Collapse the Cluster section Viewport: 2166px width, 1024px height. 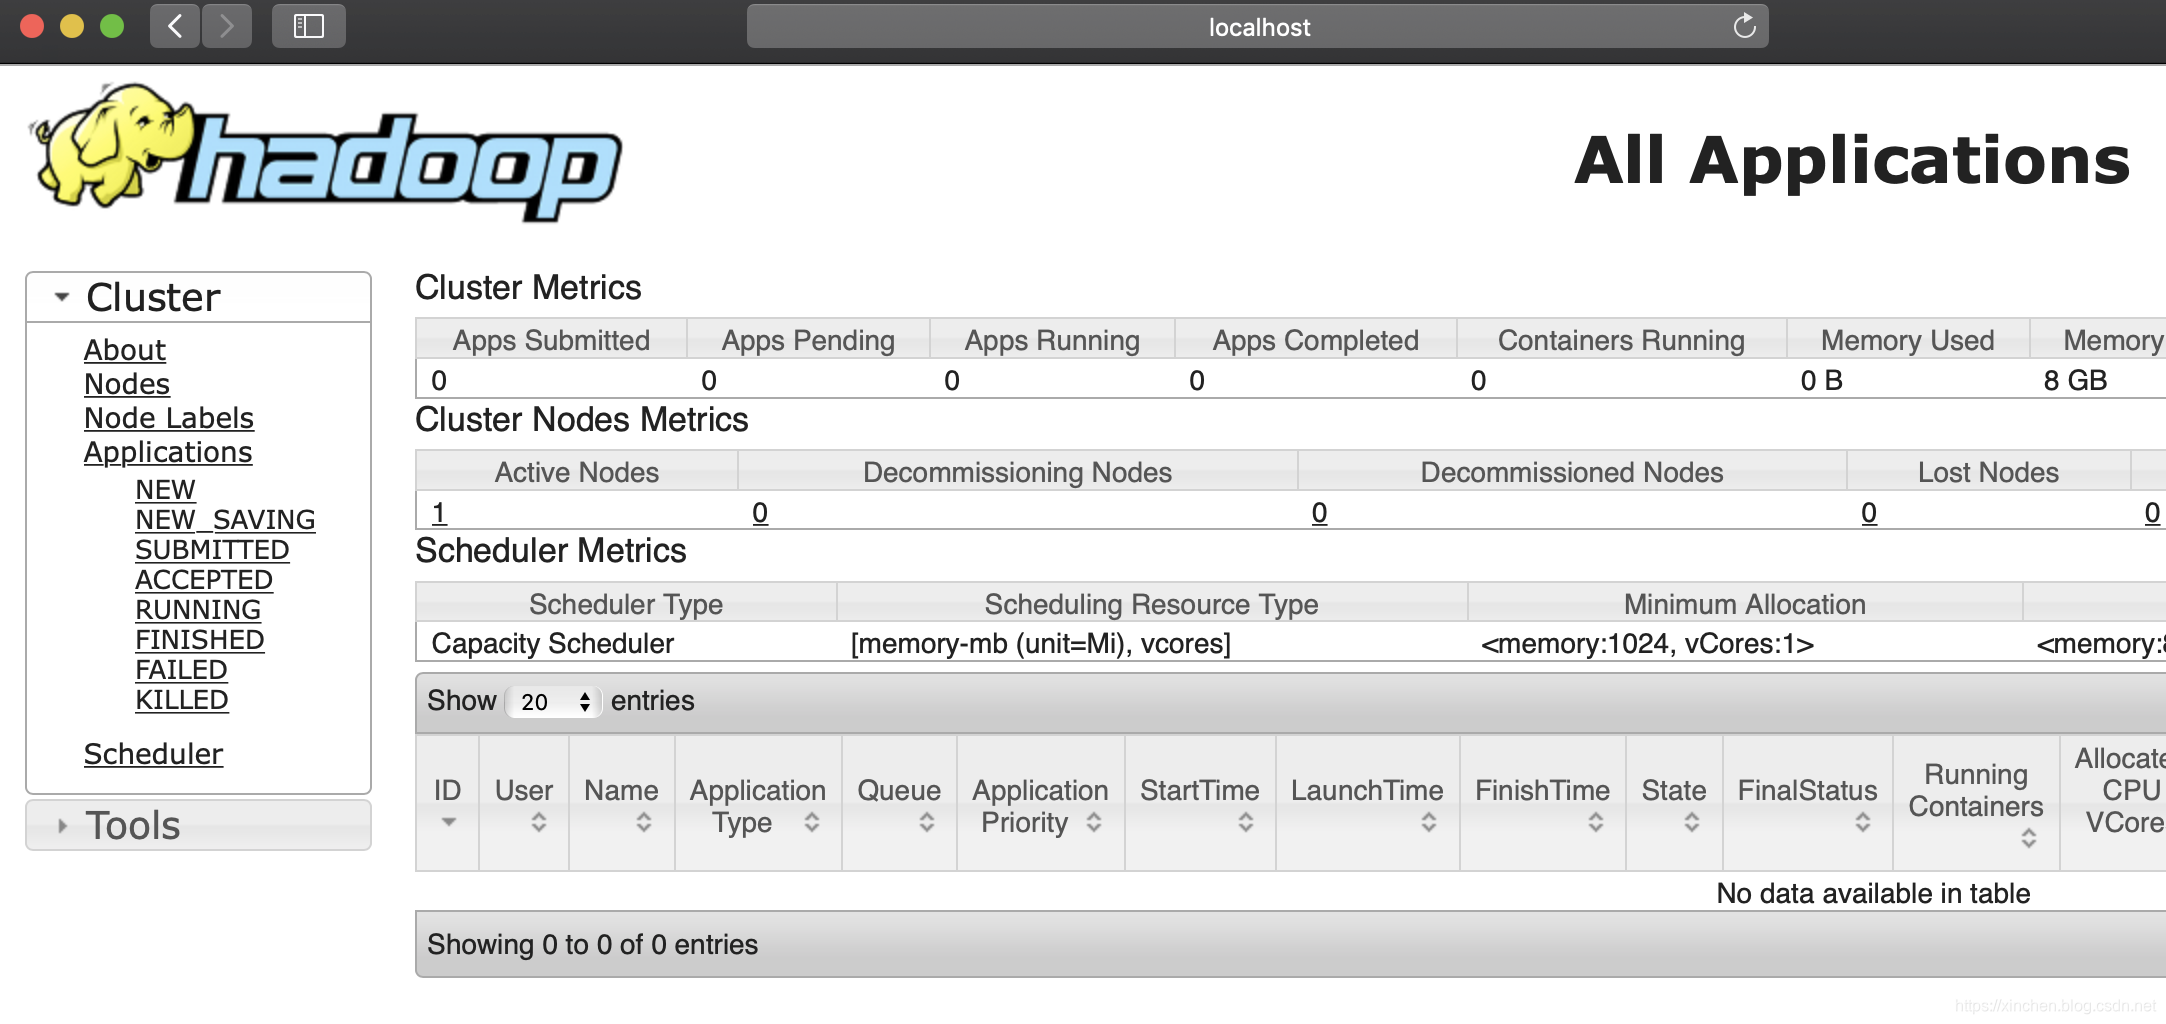point(62,297)
